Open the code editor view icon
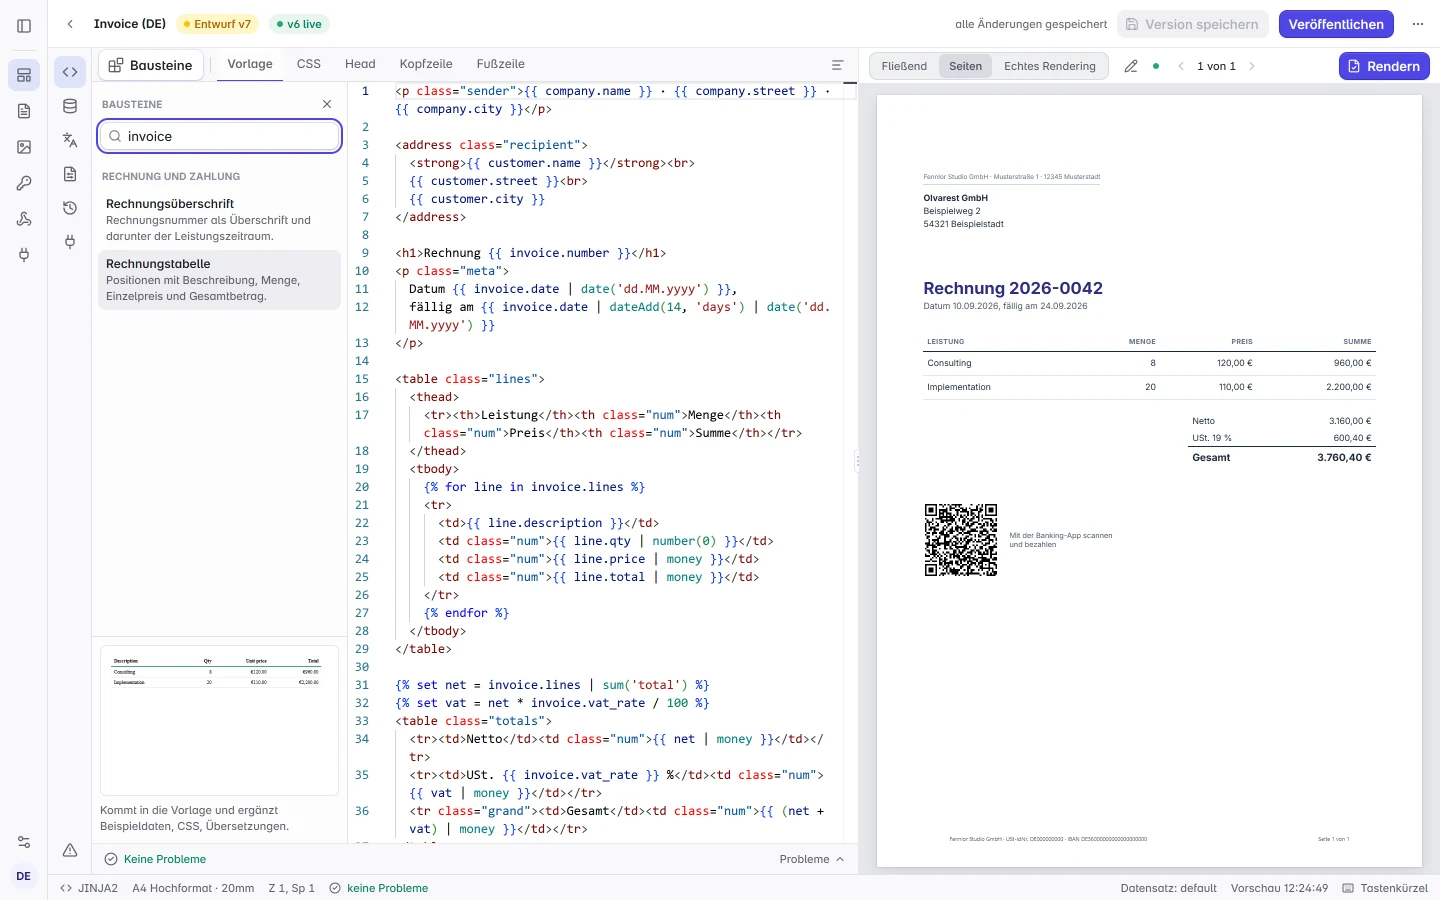The width and height of the screenshot is (1440, 900). coord(70,72)
